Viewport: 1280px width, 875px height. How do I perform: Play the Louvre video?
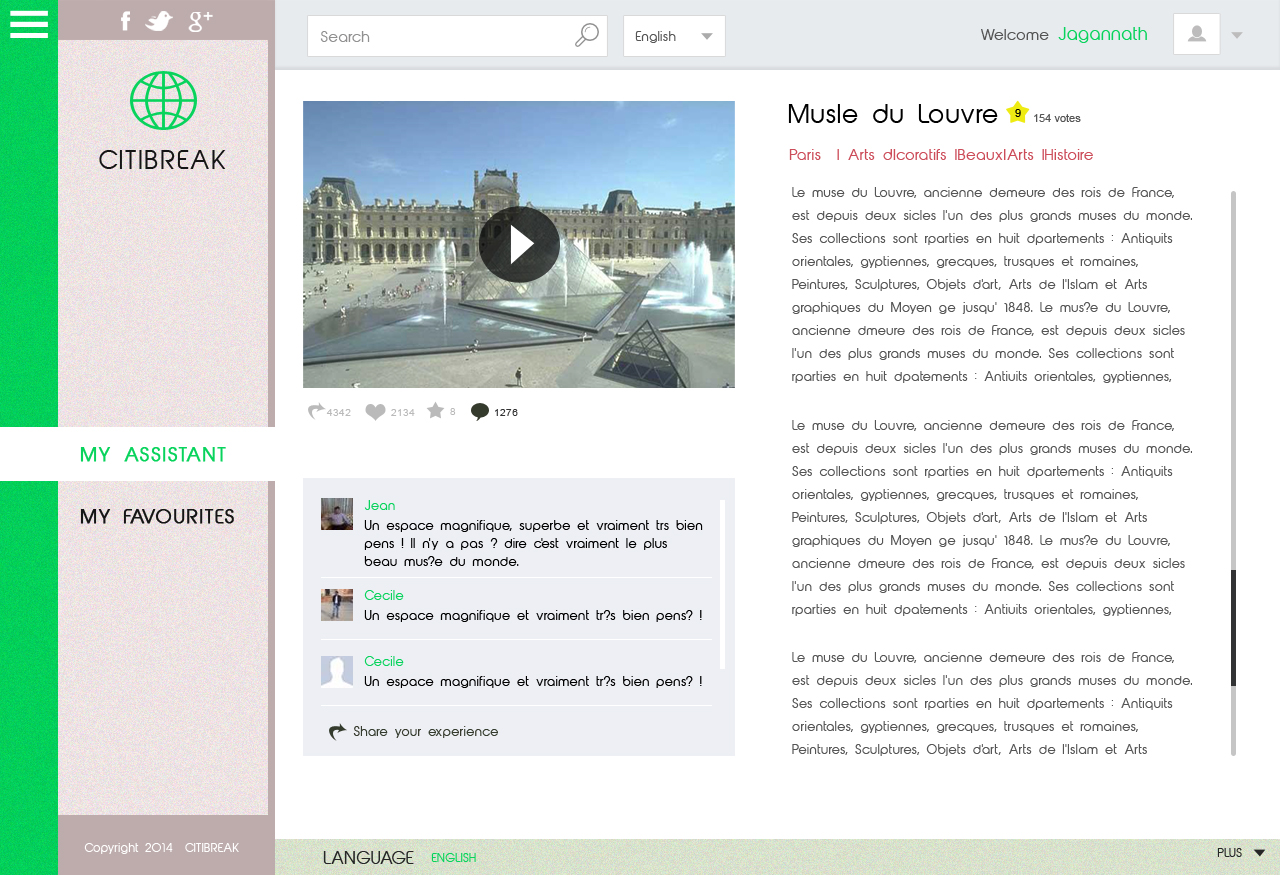[x=519, y=244]
